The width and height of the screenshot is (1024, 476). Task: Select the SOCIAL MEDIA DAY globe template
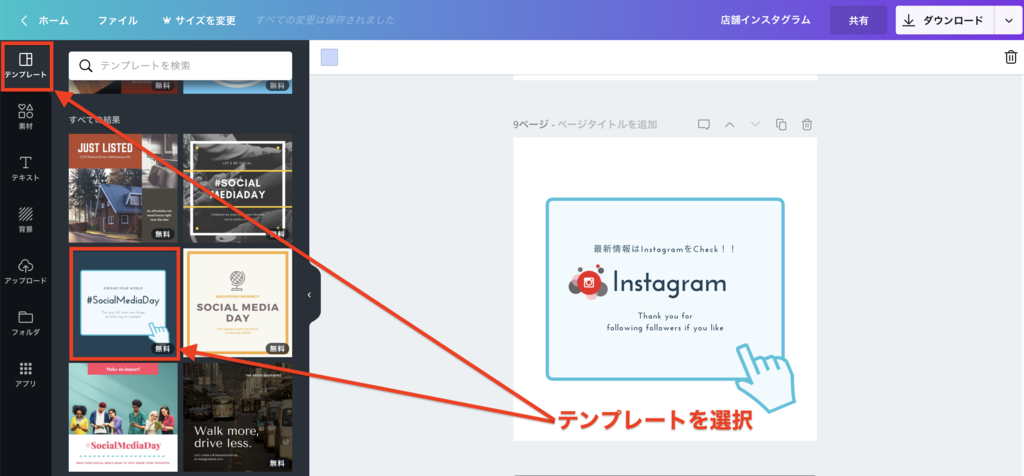coord(237,303)
